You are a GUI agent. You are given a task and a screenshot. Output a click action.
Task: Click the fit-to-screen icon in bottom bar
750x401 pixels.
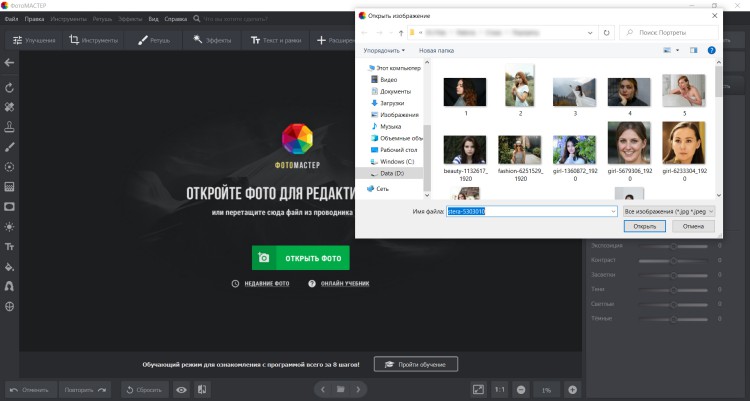[x=478, y=389]
